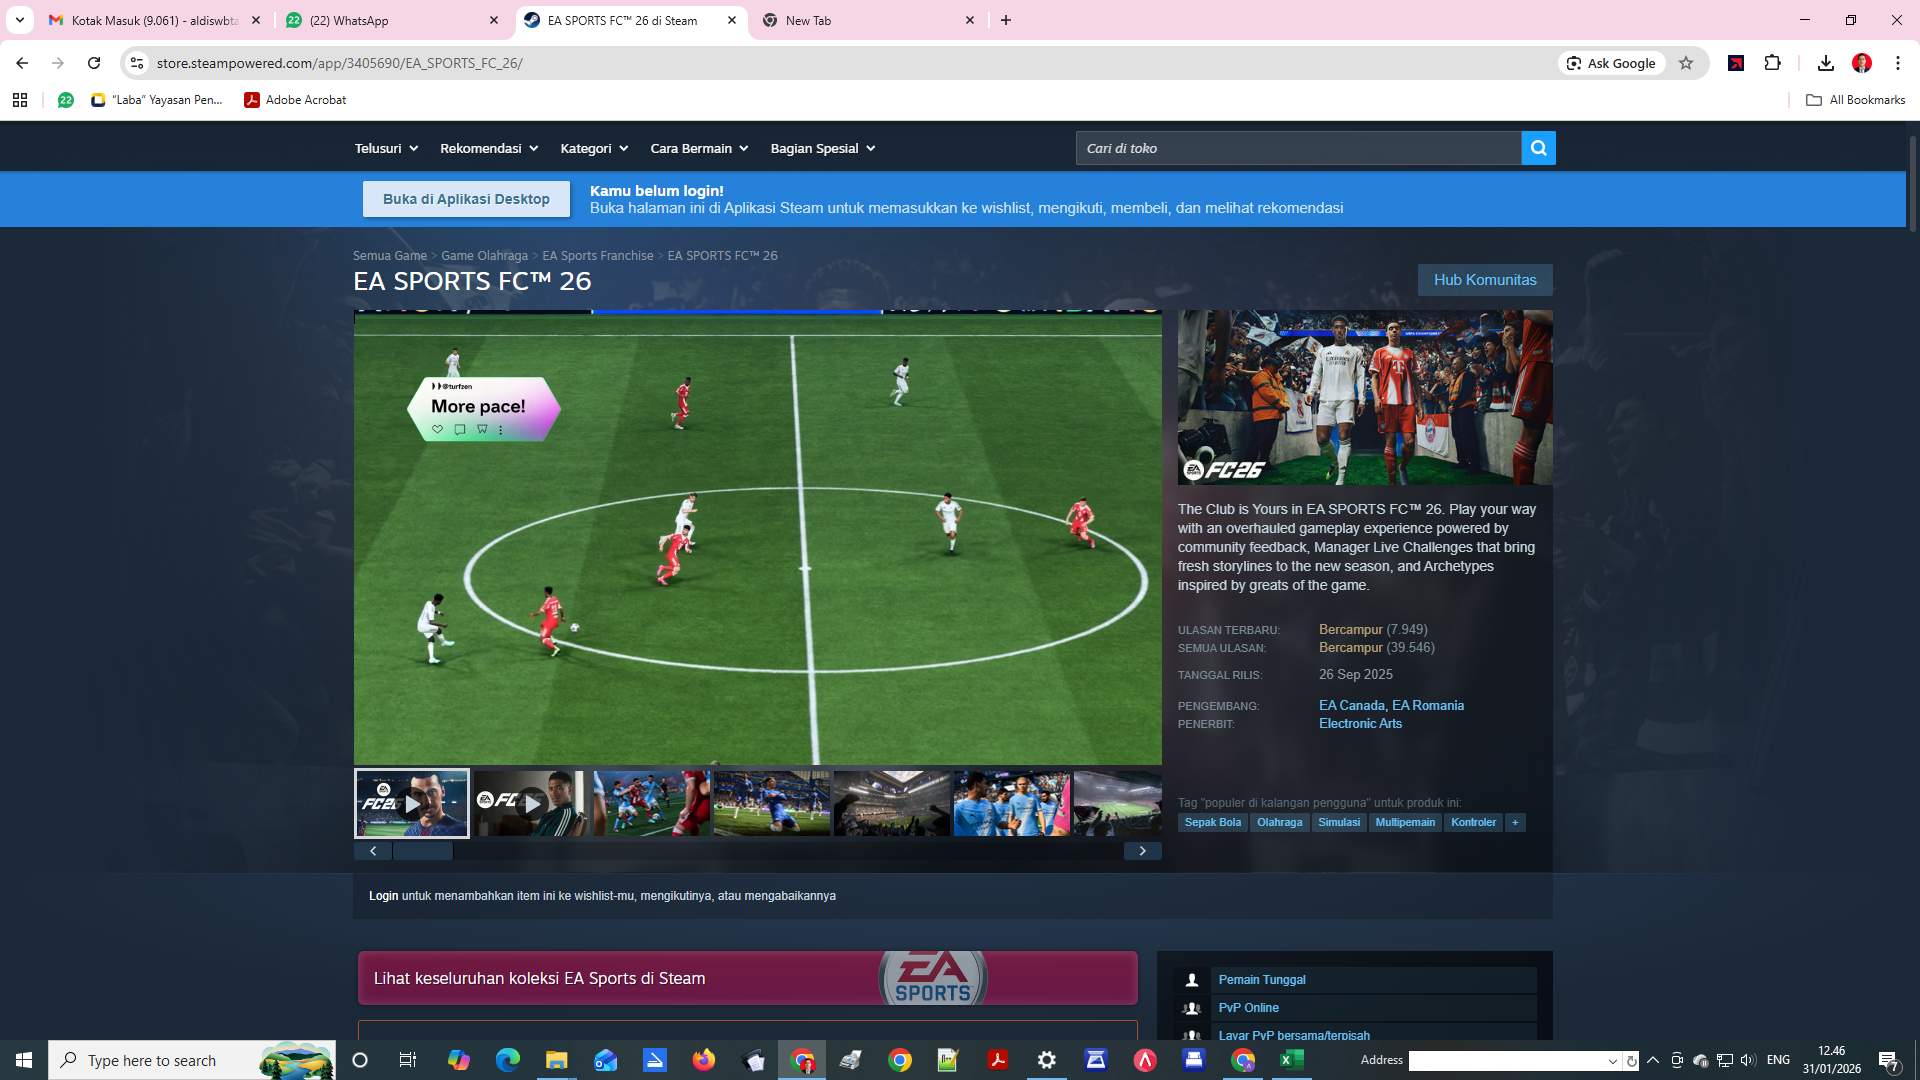This screenshot has height=1080, width=1920.
Task: Click the Buka di Aplikasi Desktop button
Action: [466, 198]
